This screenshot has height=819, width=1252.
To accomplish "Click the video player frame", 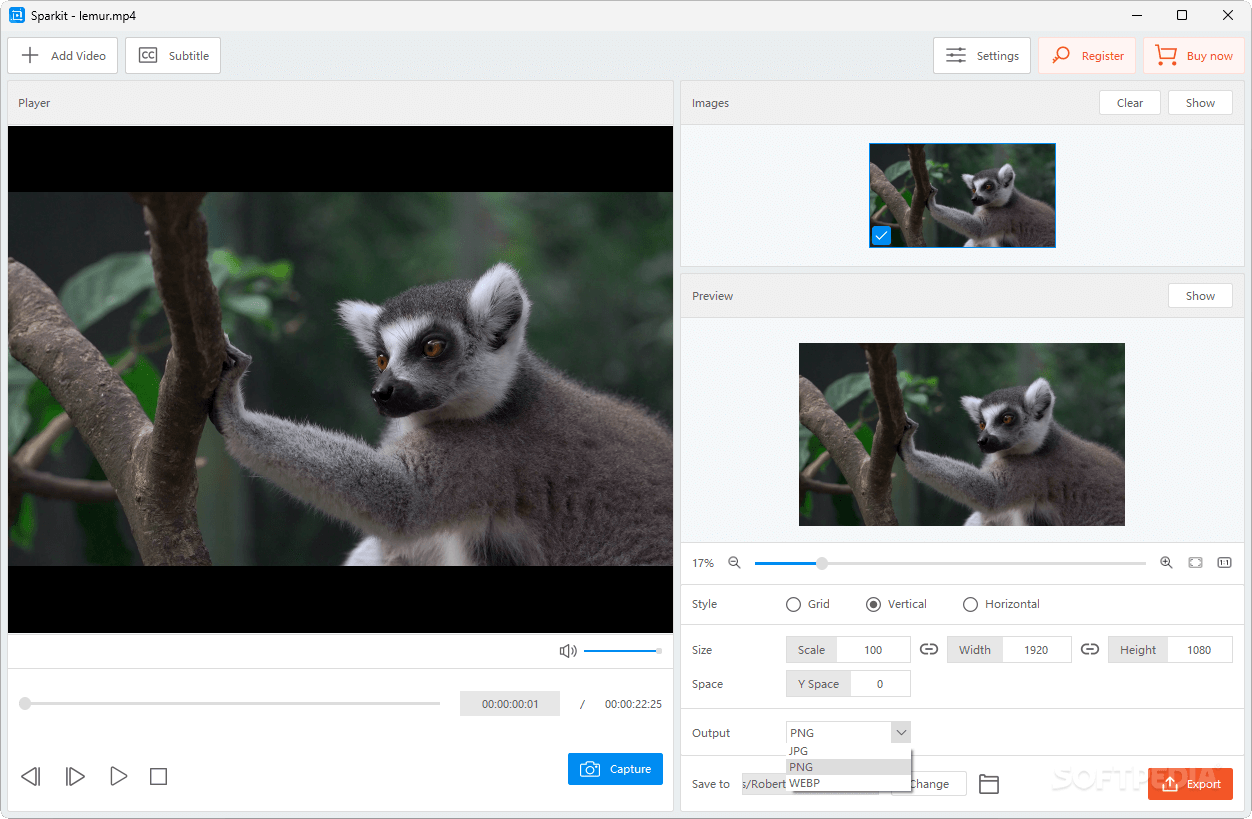I will coord(340,379).
